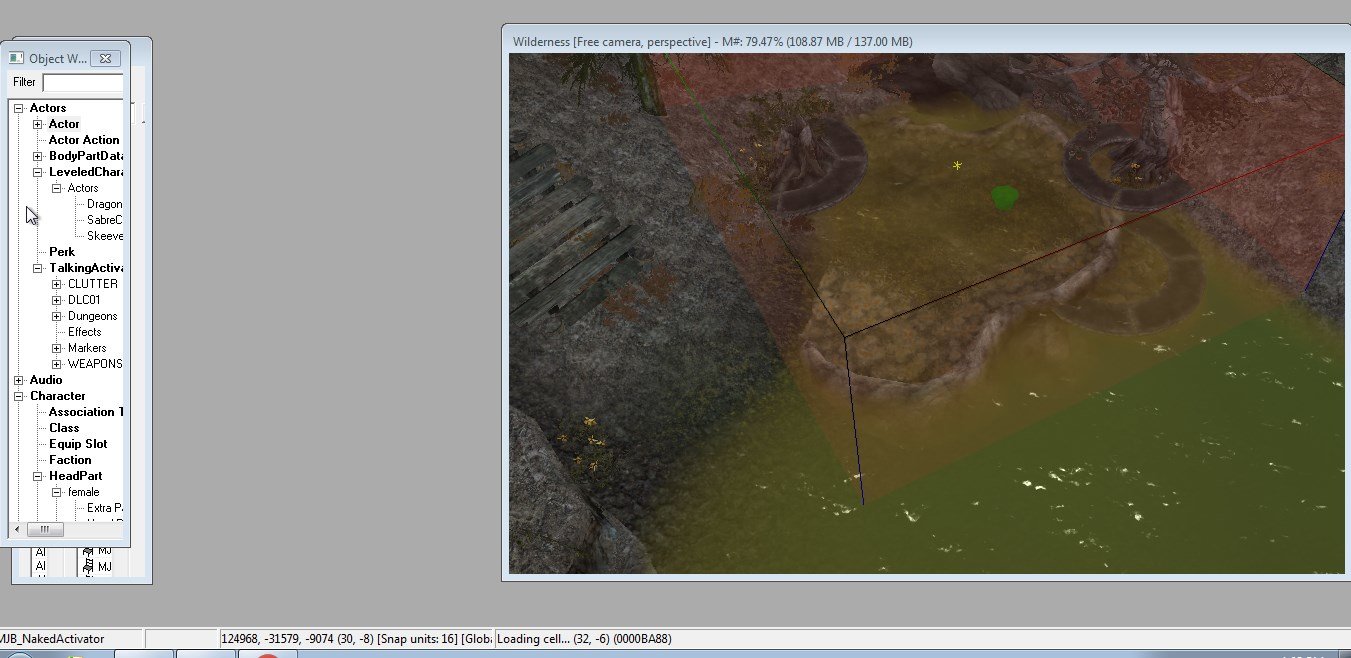Expand the BodyPartData node
This screenshot has height=658, width=1351.
38,156
